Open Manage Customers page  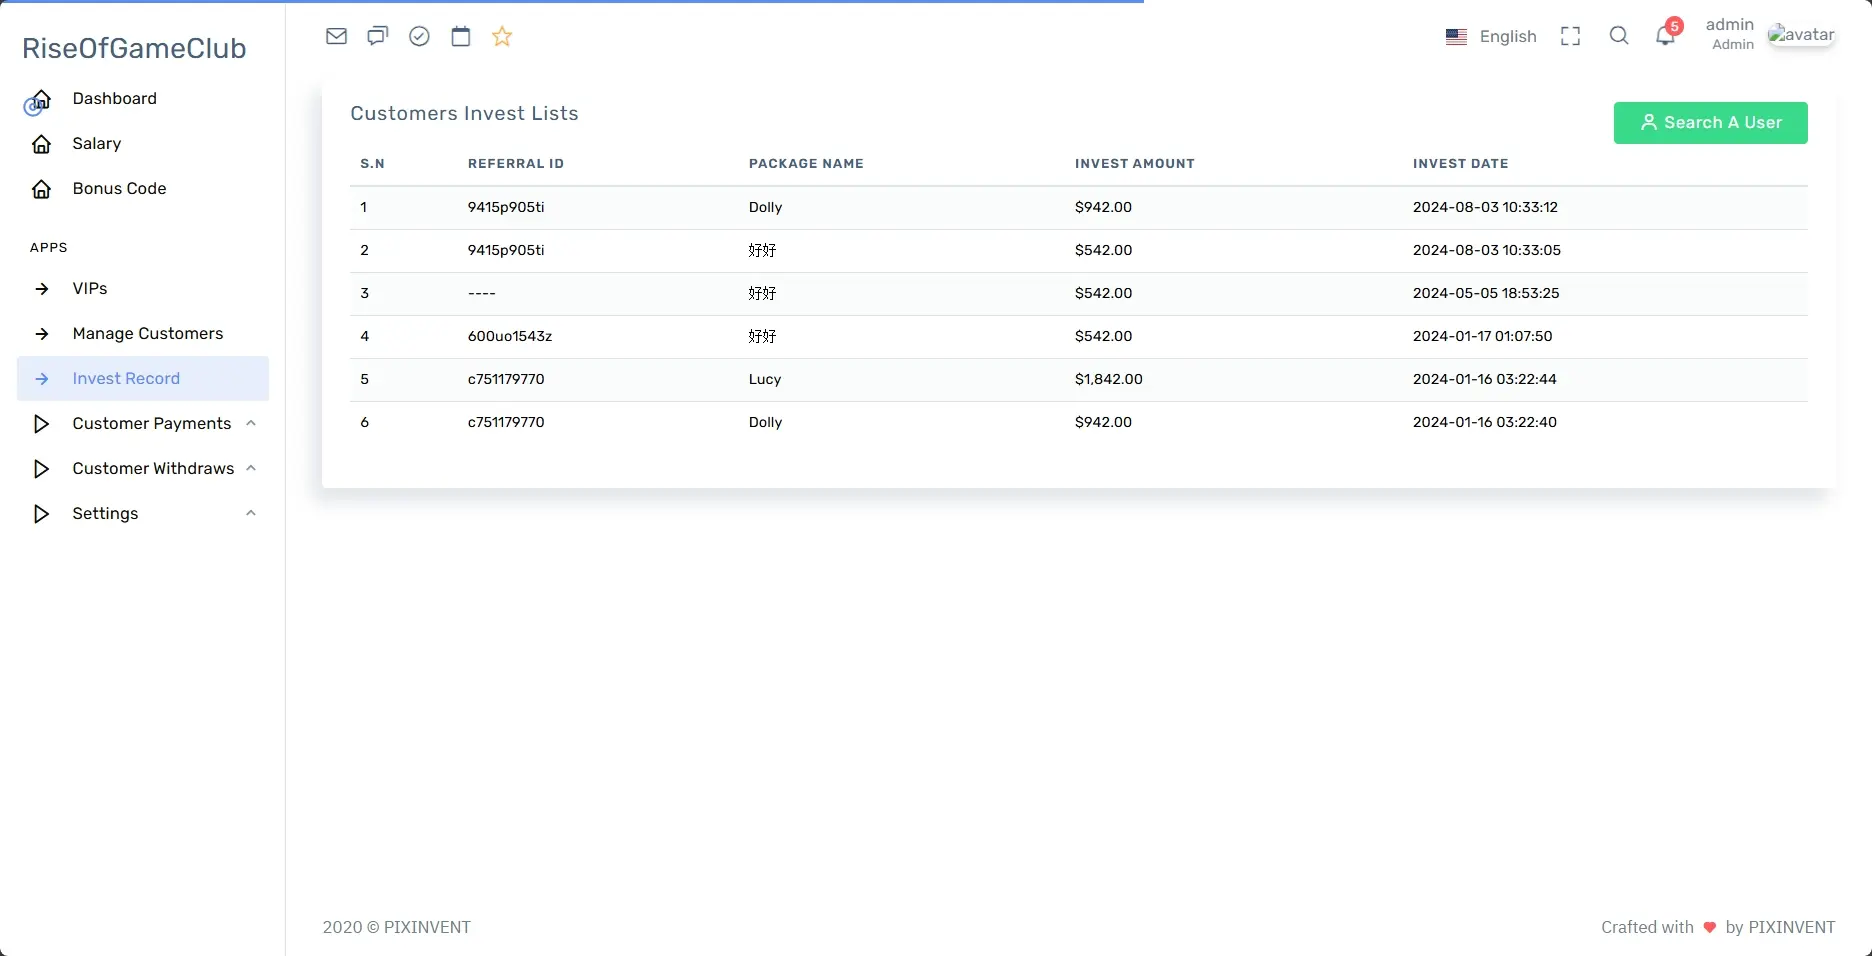(x=147, y=334)
